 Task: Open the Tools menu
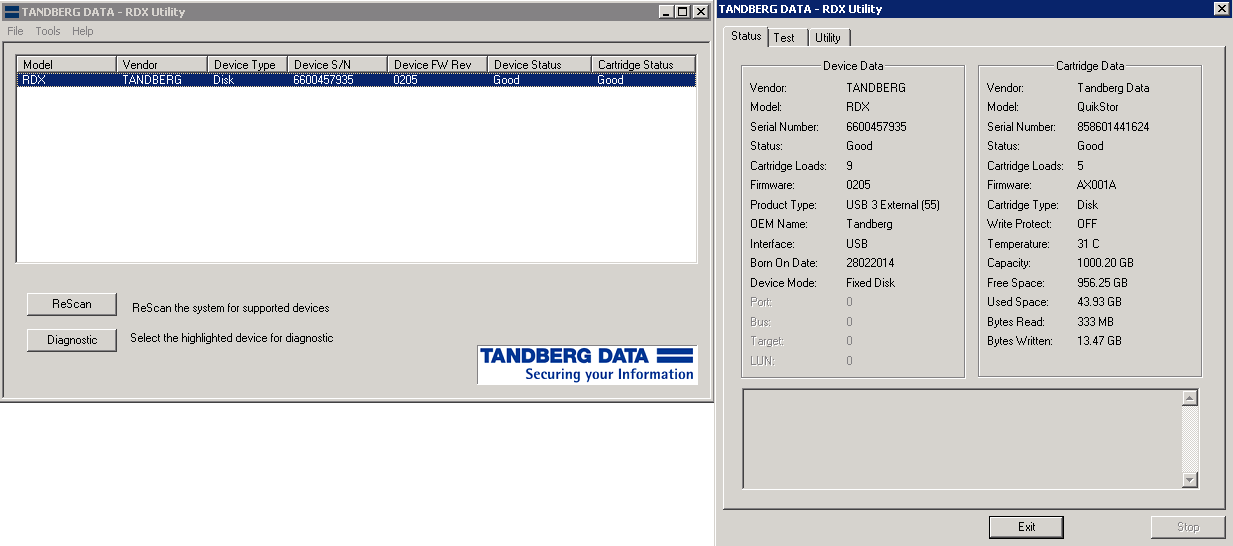pyautogui.click(x=48, y=31)
